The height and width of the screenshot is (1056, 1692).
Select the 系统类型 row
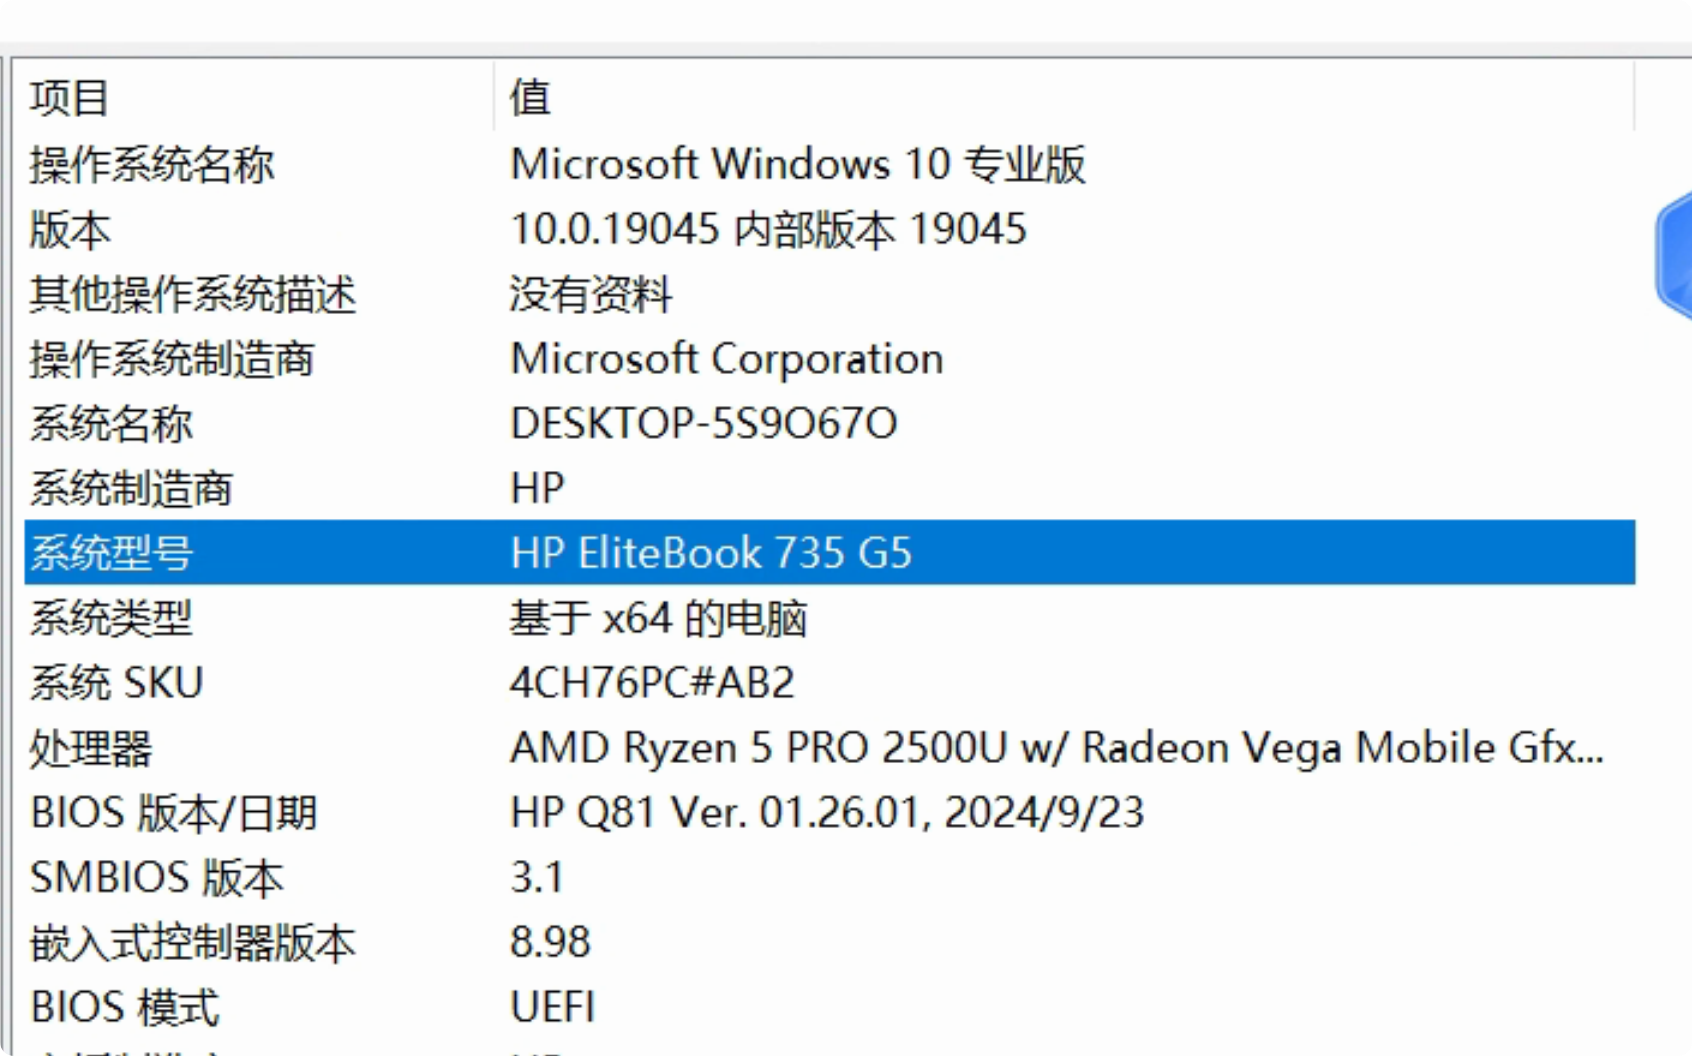point(111,618)
